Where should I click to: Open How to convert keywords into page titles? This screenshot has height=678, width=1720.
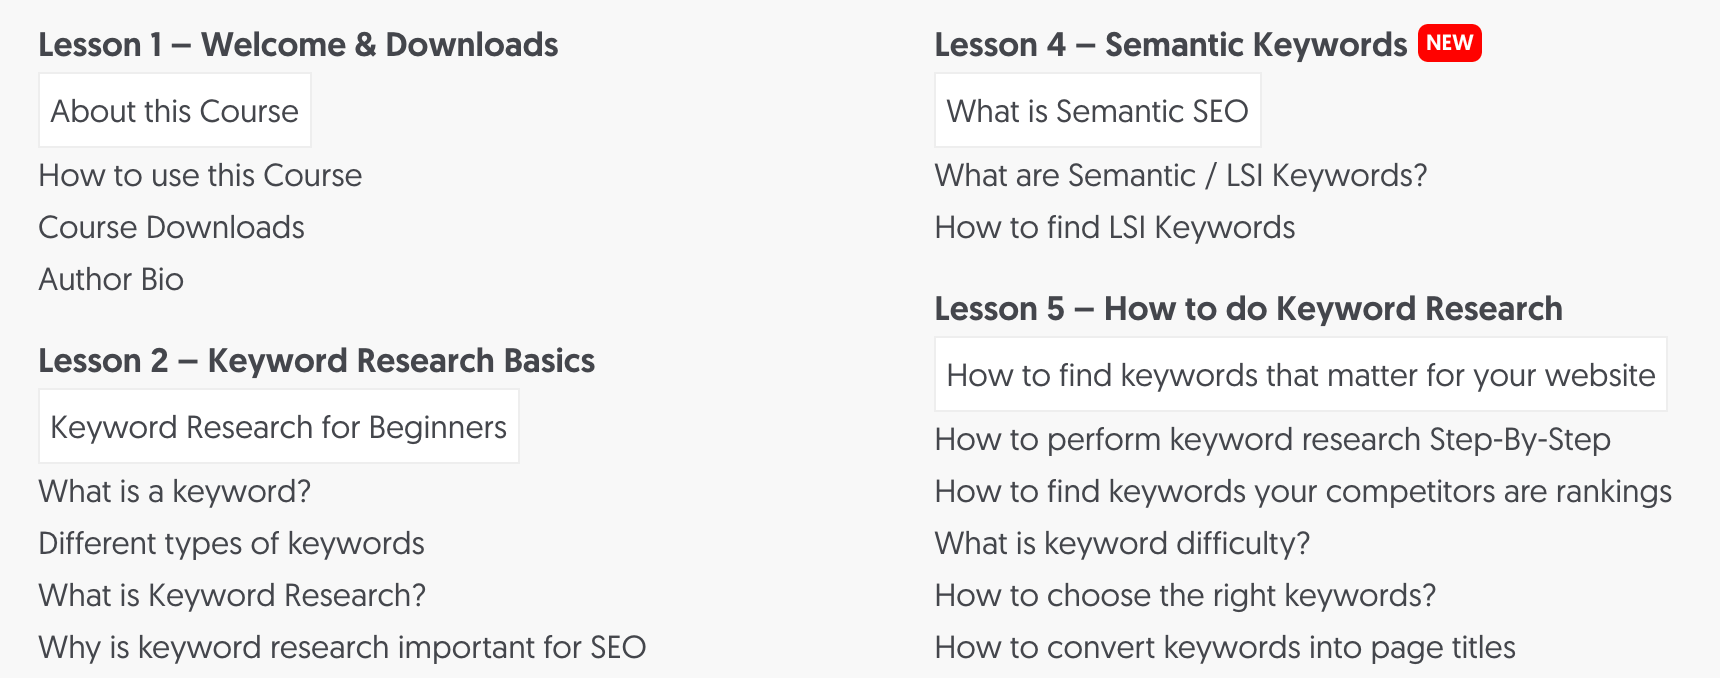click(x=1225, y=648)
